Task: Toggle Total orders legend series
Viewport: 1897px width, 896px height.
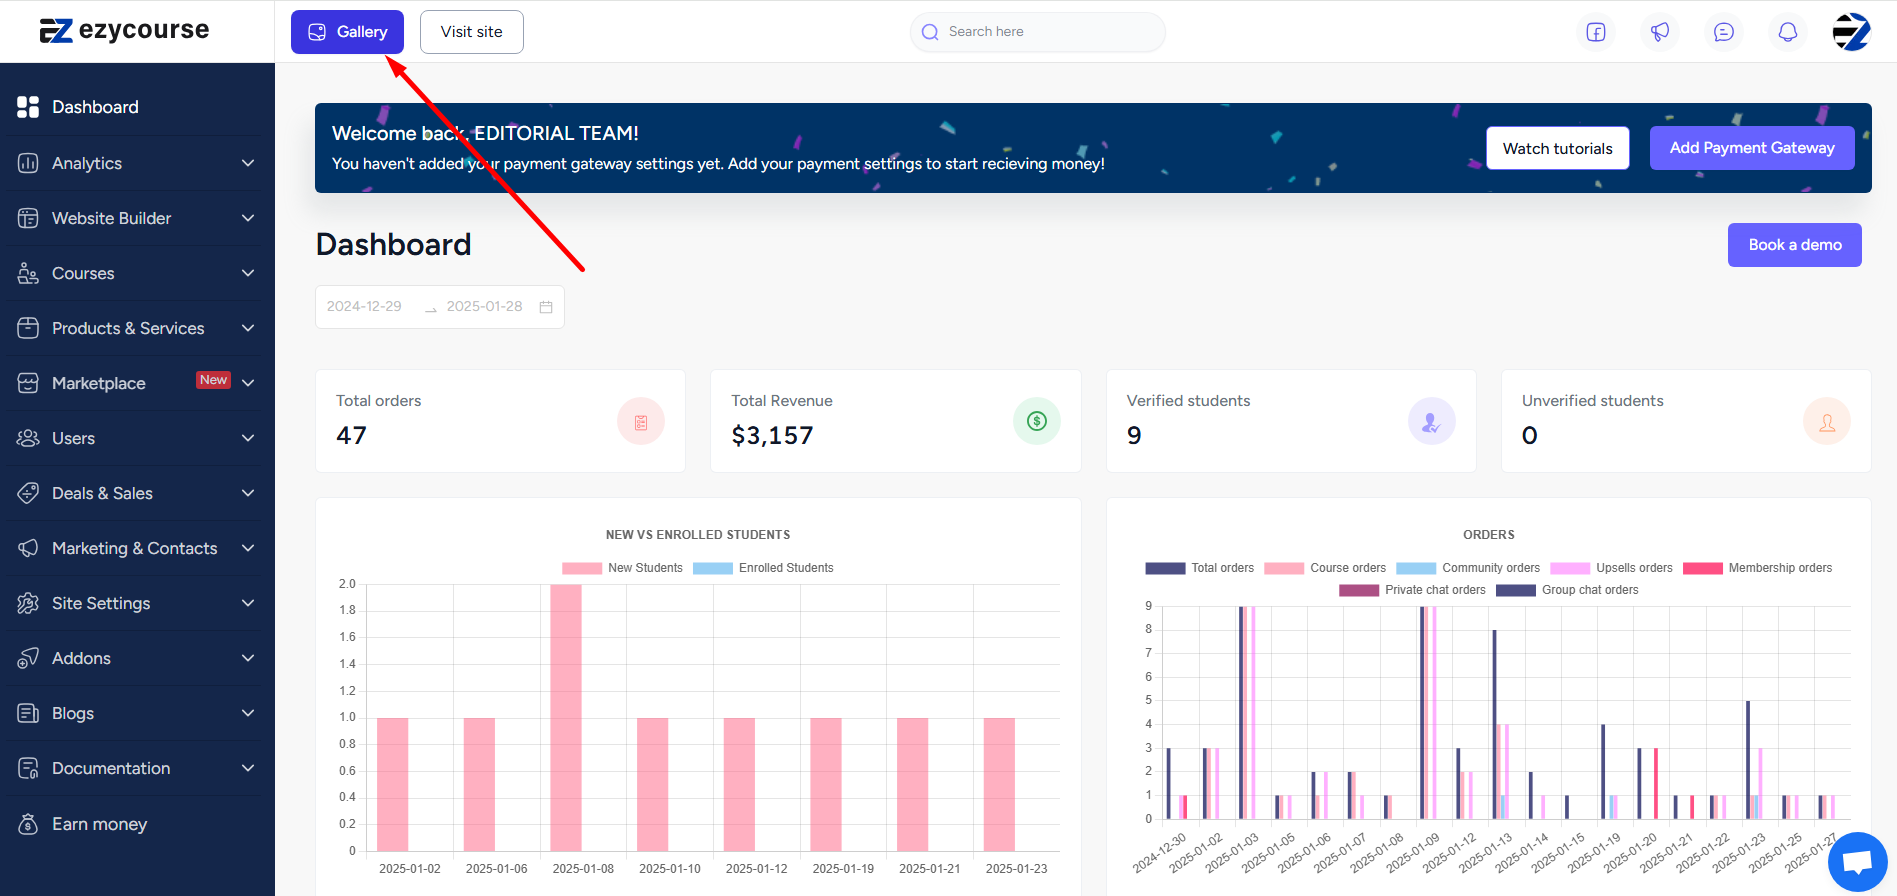Action: (1199, 568)
